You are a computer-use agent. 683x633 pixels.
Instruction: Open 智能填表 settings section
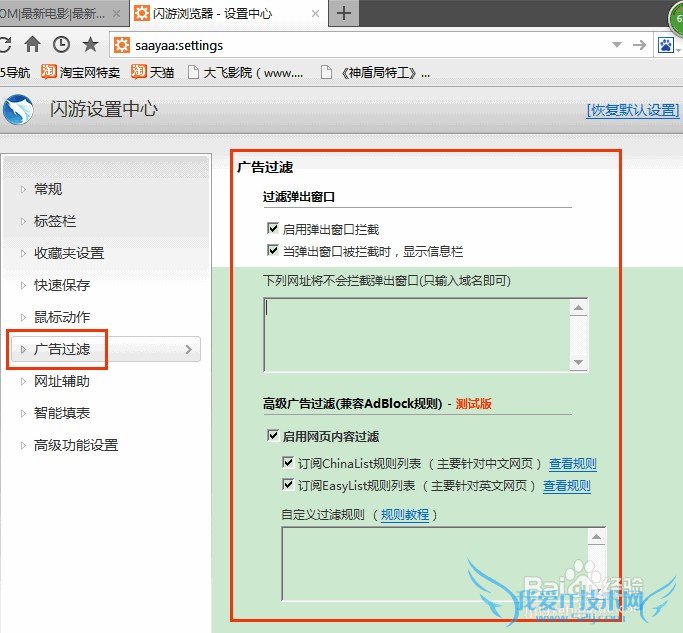coord(62,413)
